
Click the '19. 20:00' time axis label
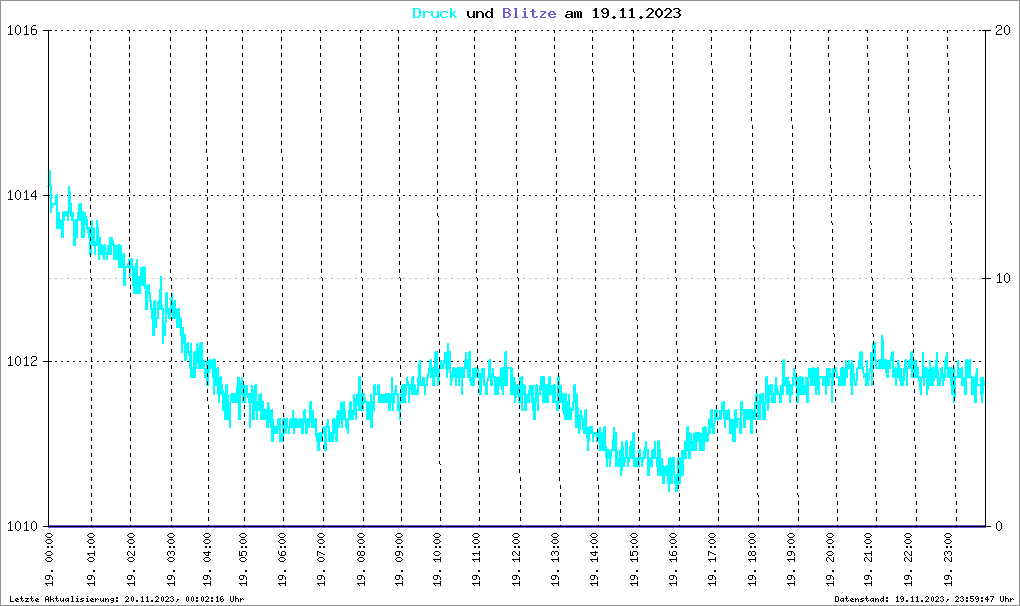pyautogui.click(x=831, y=560)
